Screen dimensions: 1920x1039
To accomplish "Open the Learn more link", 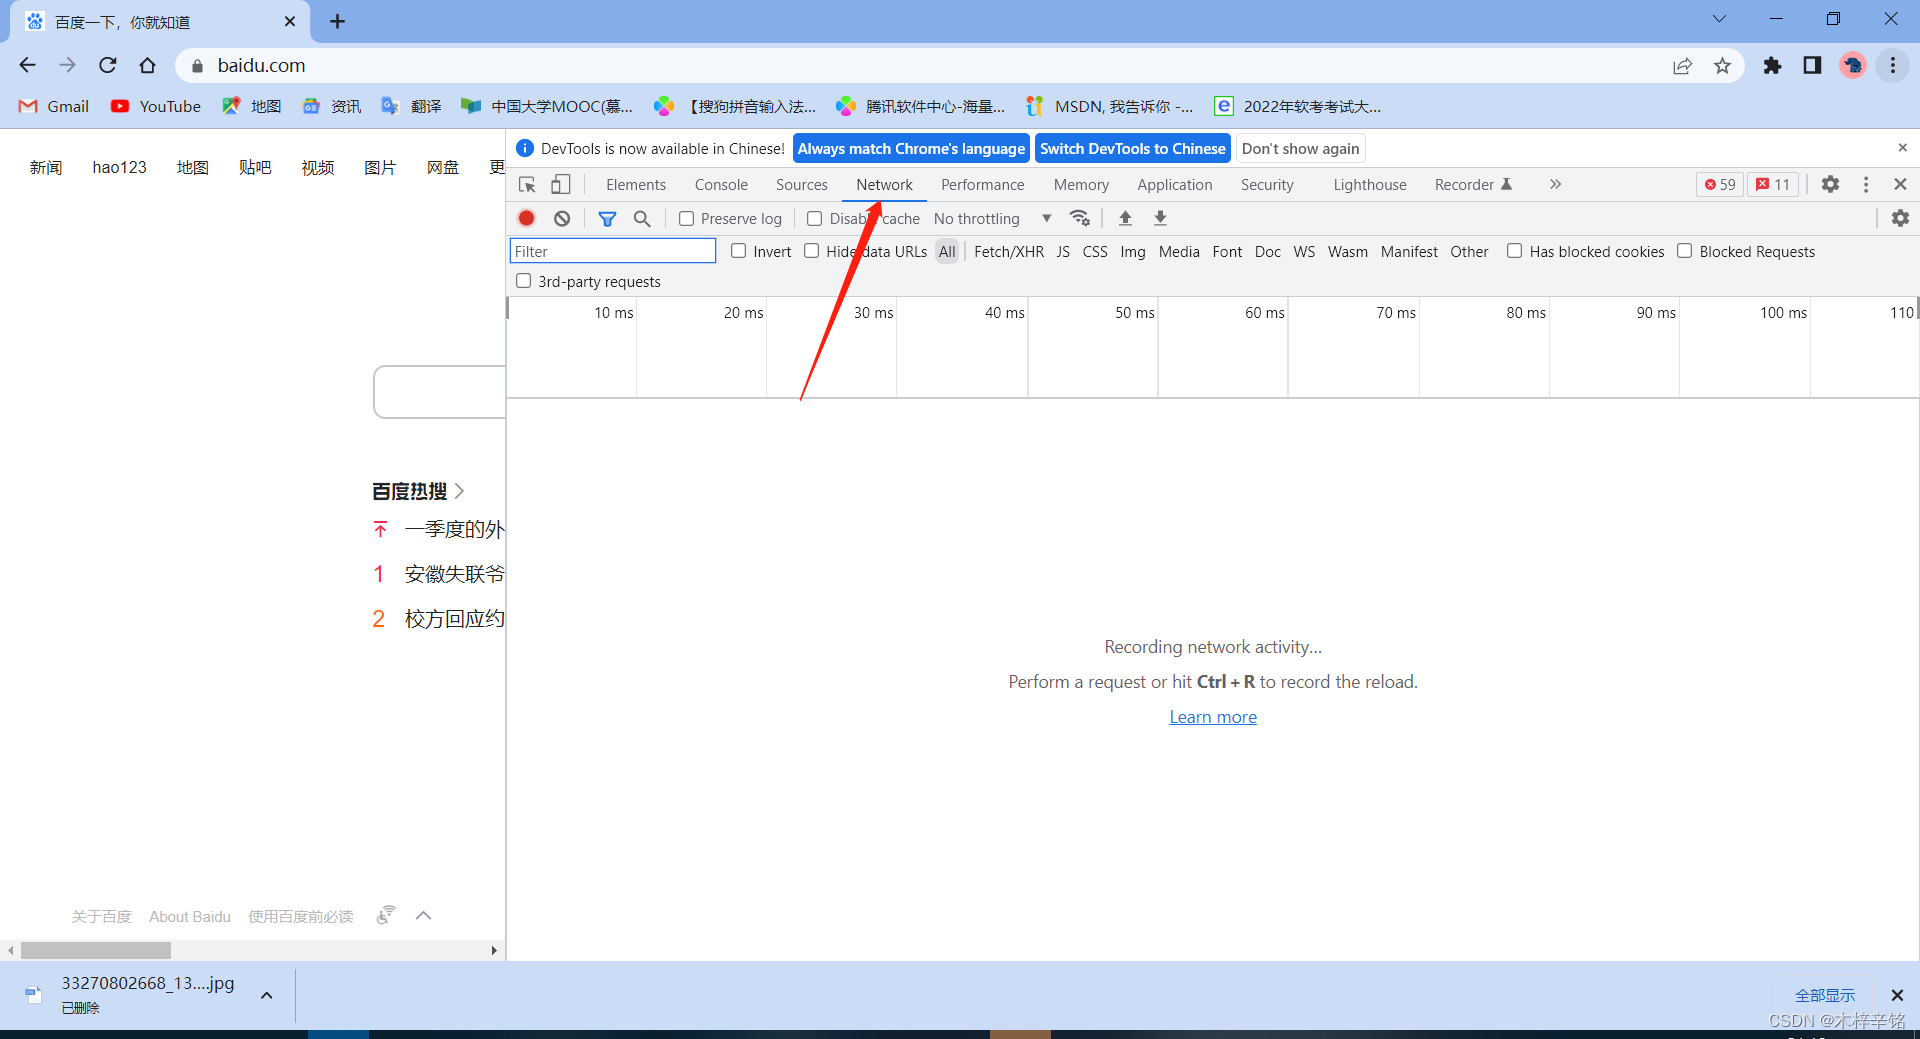I will coord(1213,717).
